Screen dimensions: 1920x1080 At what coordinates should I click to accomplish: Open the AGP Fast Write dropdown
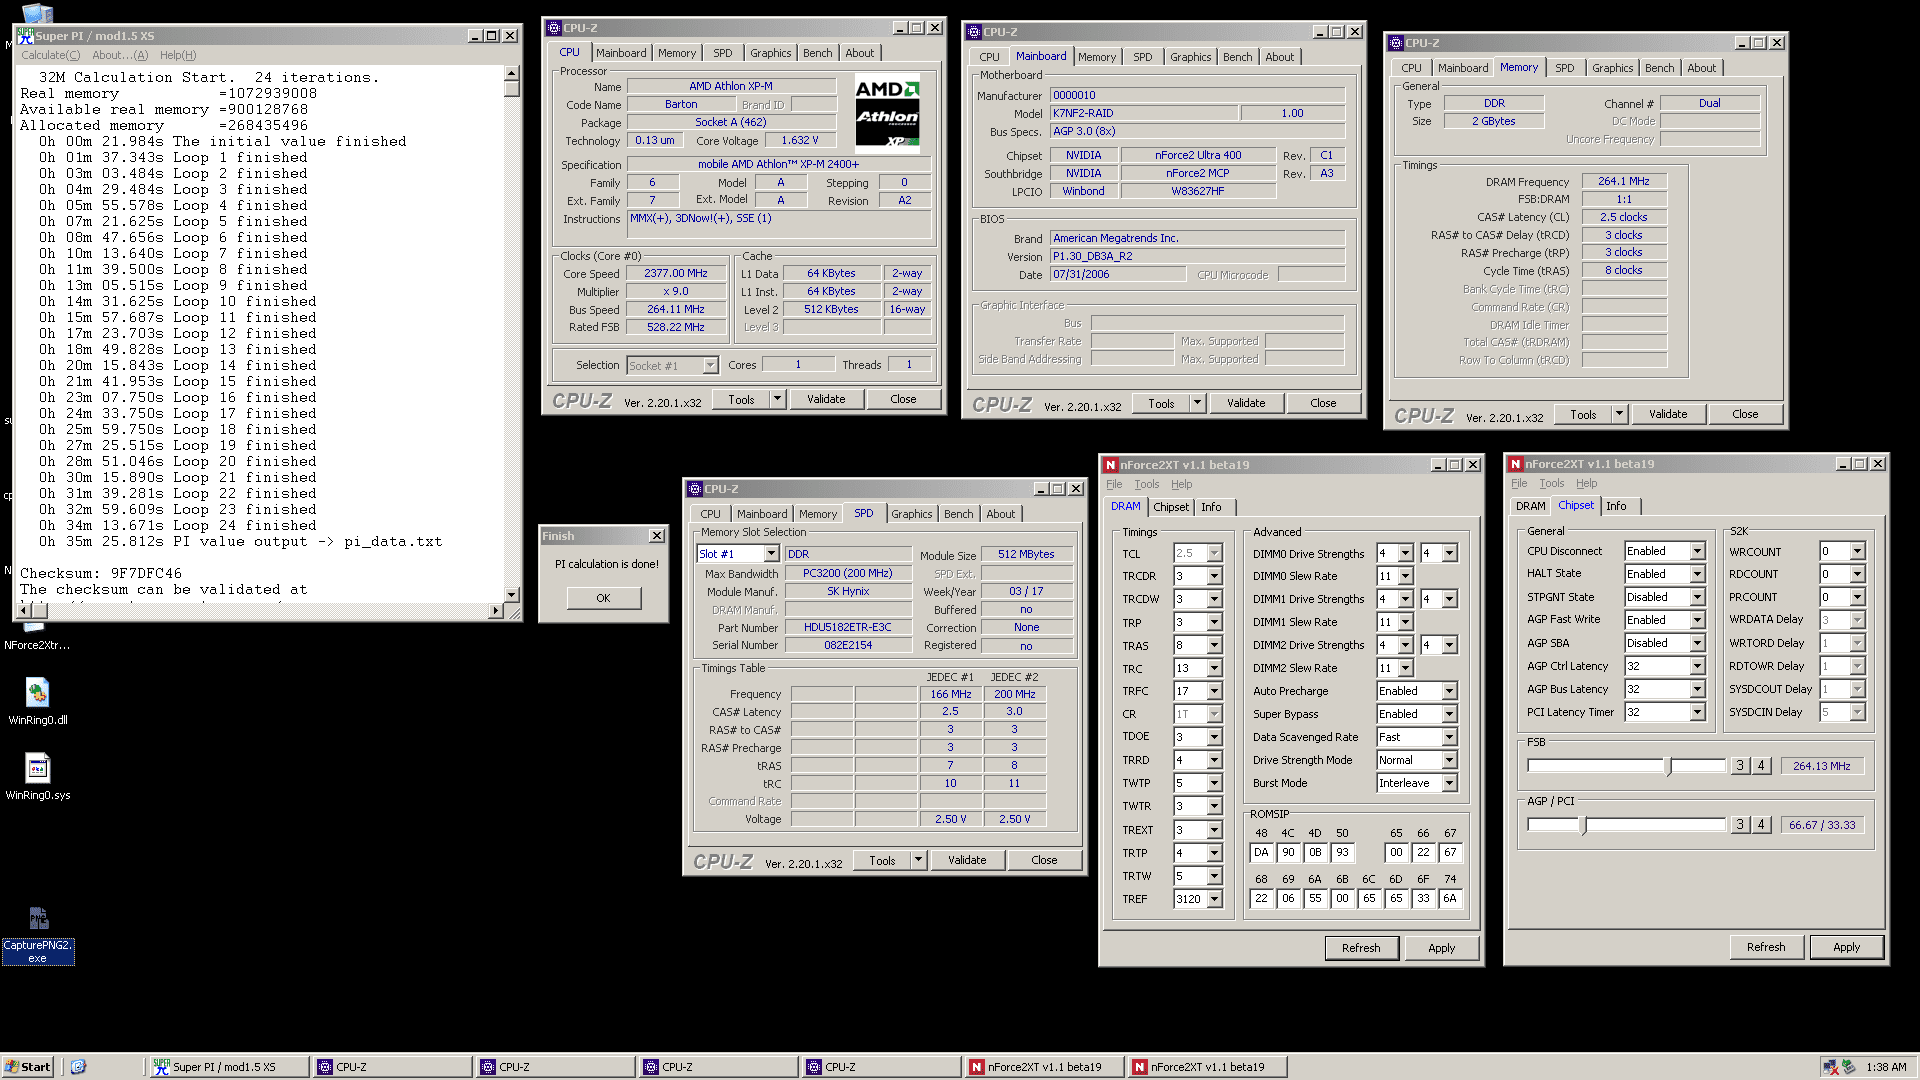coord(1697,620)
